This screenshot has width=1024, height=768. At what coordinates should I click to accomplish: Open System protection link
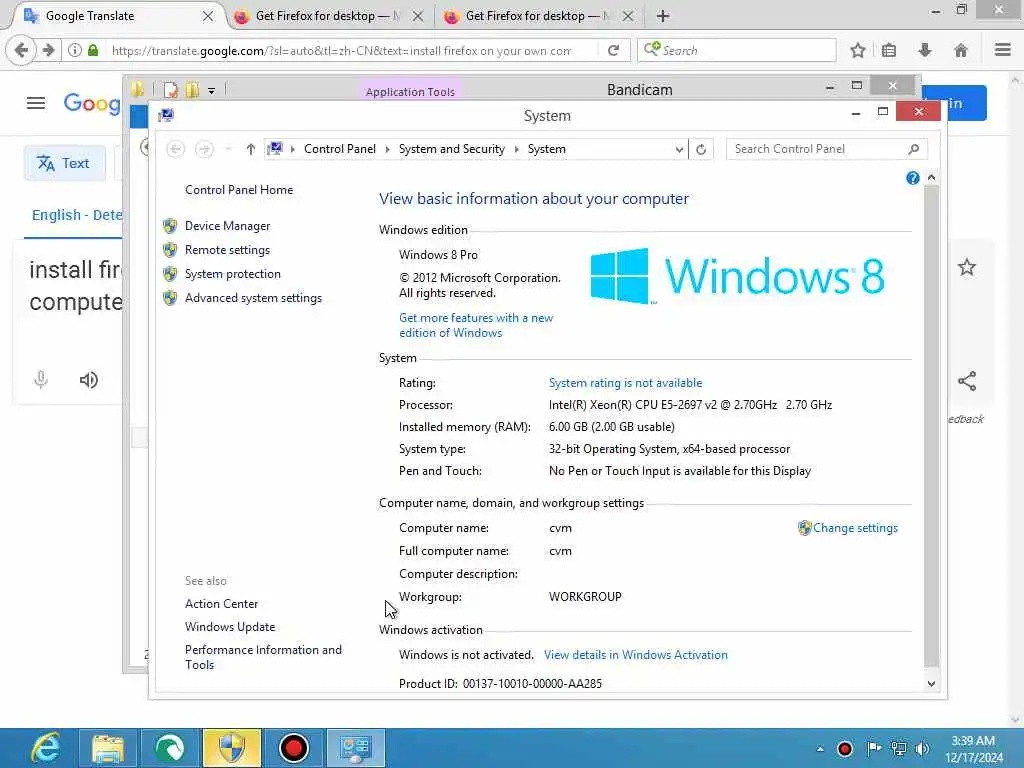pos(232,274)
